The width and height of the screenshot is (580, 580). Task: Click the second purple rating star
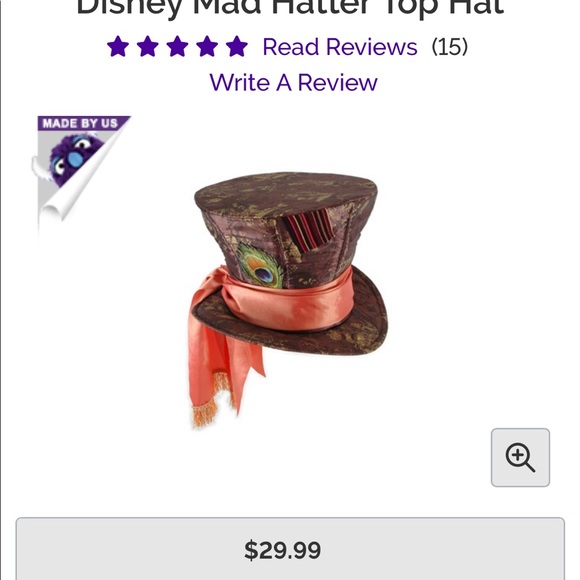pyautogui.click(x=148, y=47)
